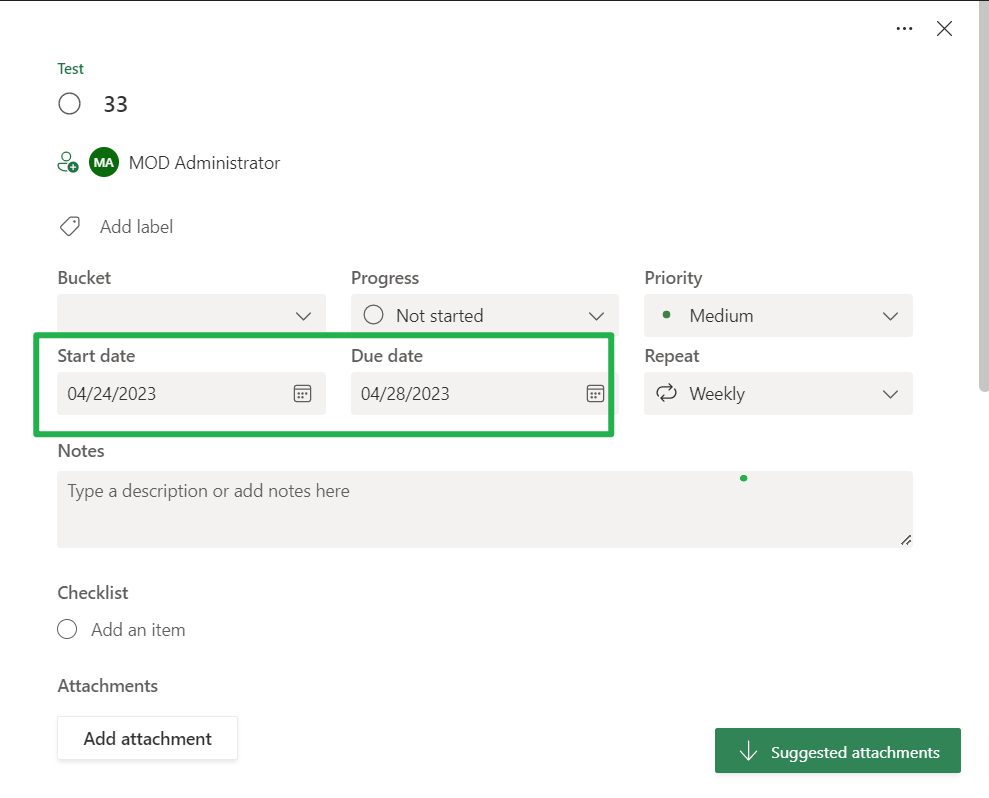This screenshot has height=798, width=989.
Task: Click the Medium priority dot icon
Action: [666, 315]
